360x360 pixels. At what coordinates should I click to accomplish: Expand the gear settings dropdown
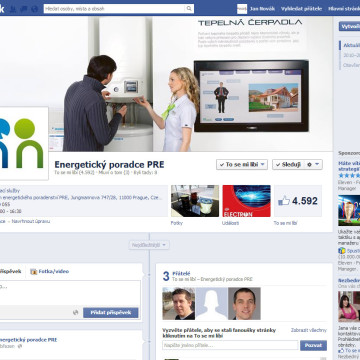pyautogui.click(x=313, y=164)
